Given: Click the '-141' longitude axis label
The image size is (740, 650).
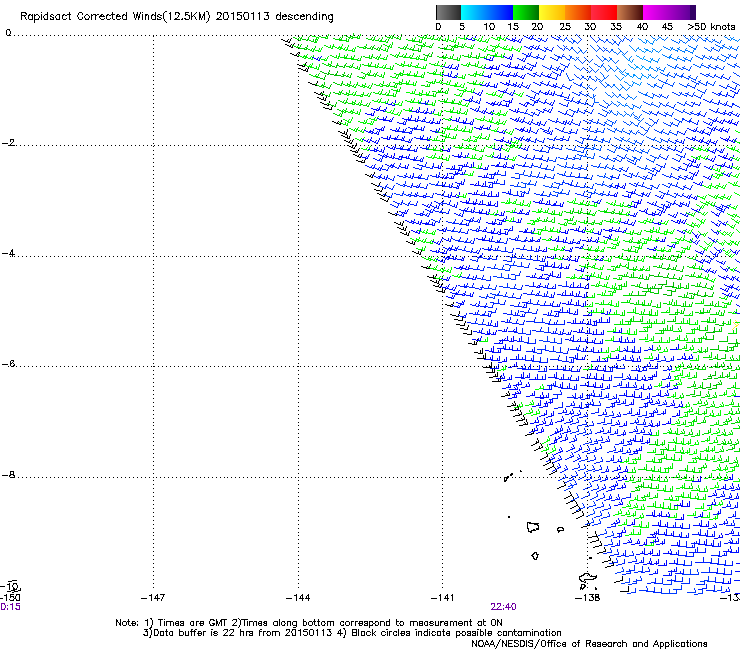Looking at the screenshot, I should pos(443,598).
